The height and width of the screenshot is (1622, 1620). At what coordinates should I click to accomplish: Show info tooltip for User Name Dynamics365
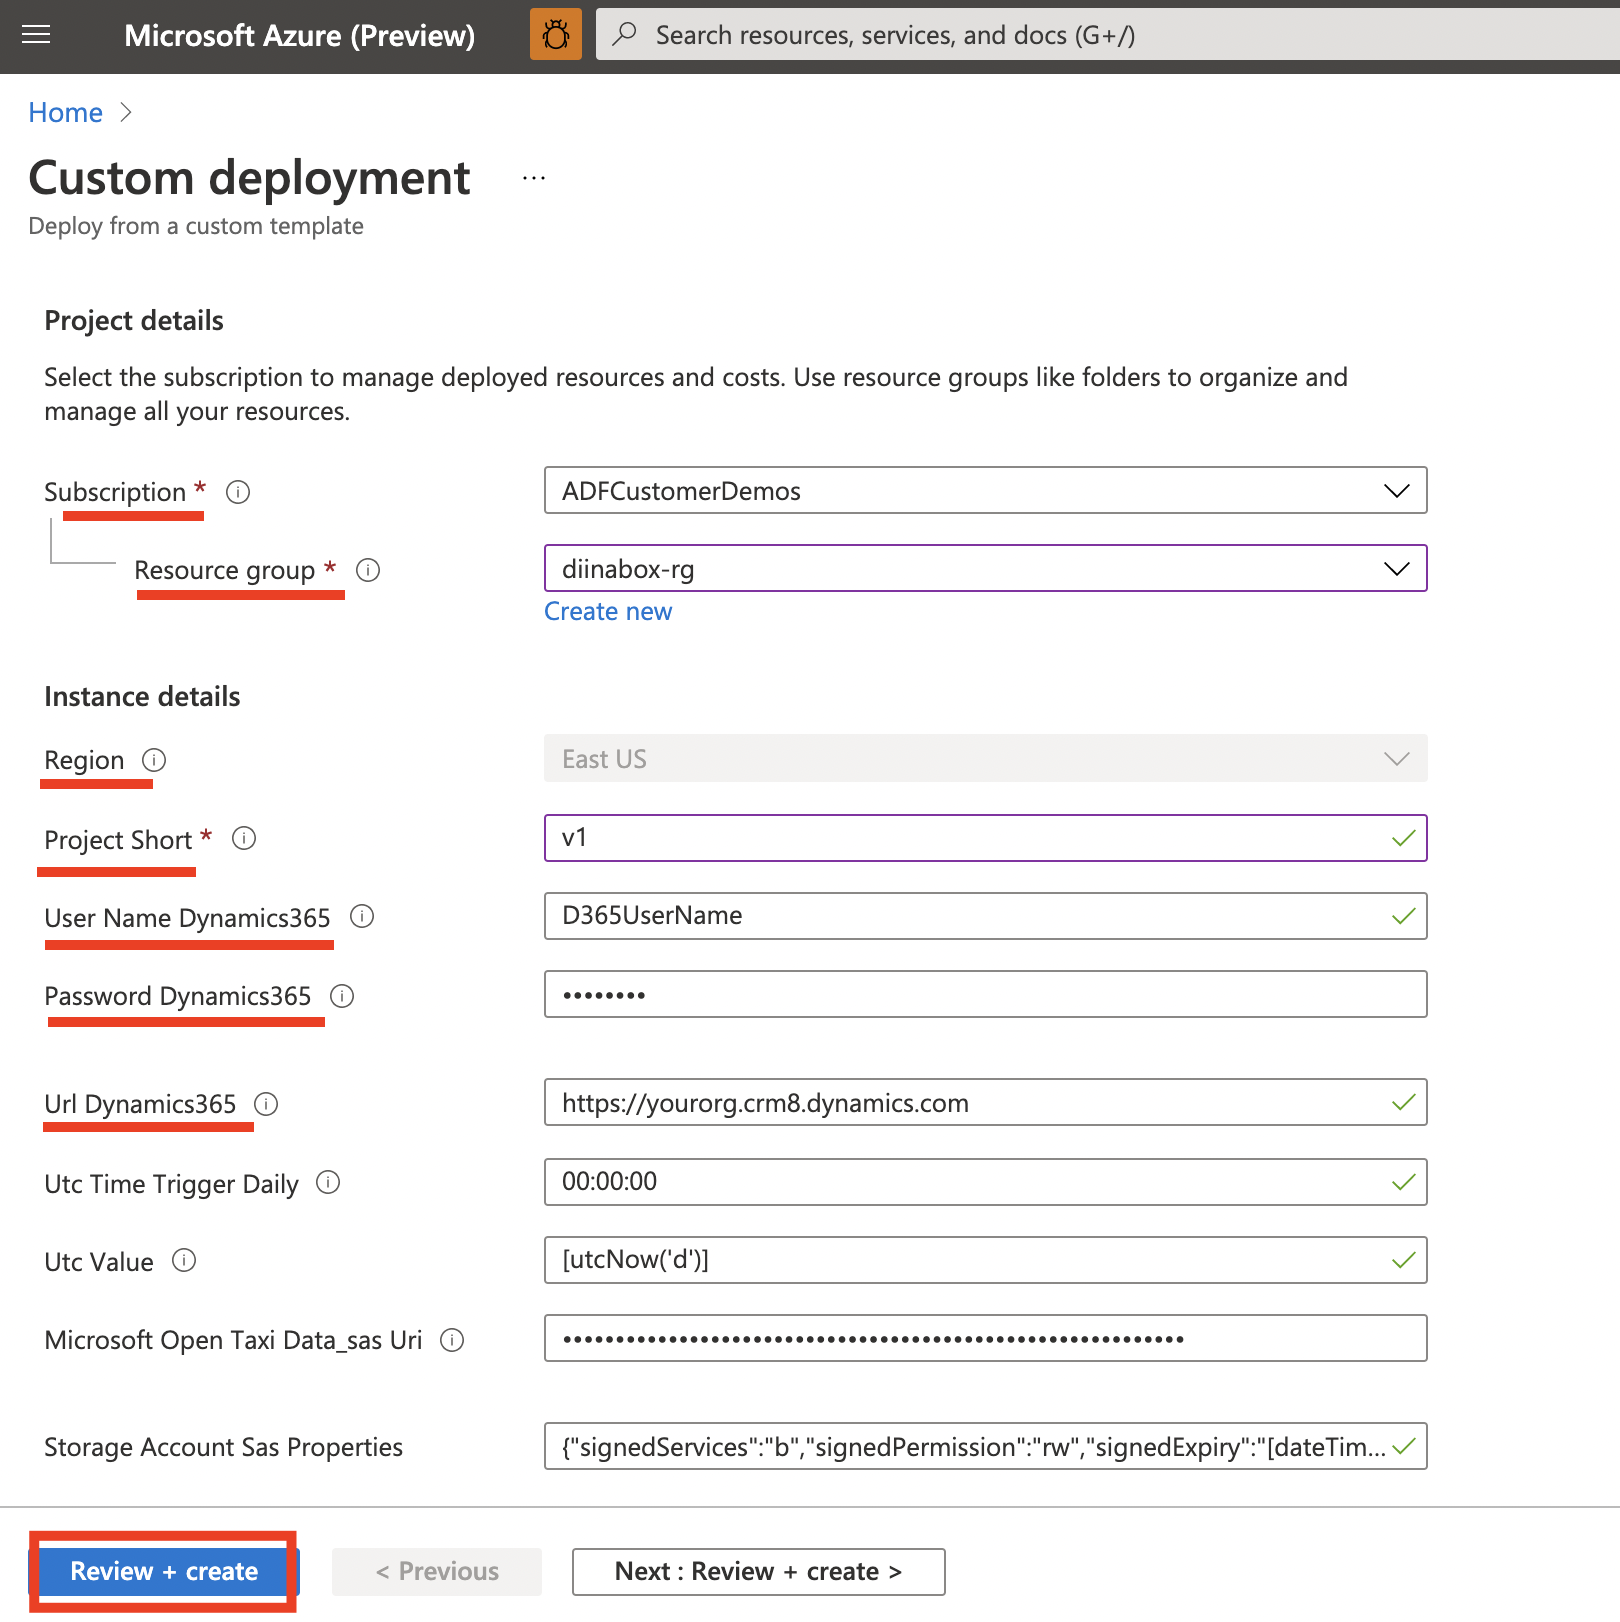362,916
